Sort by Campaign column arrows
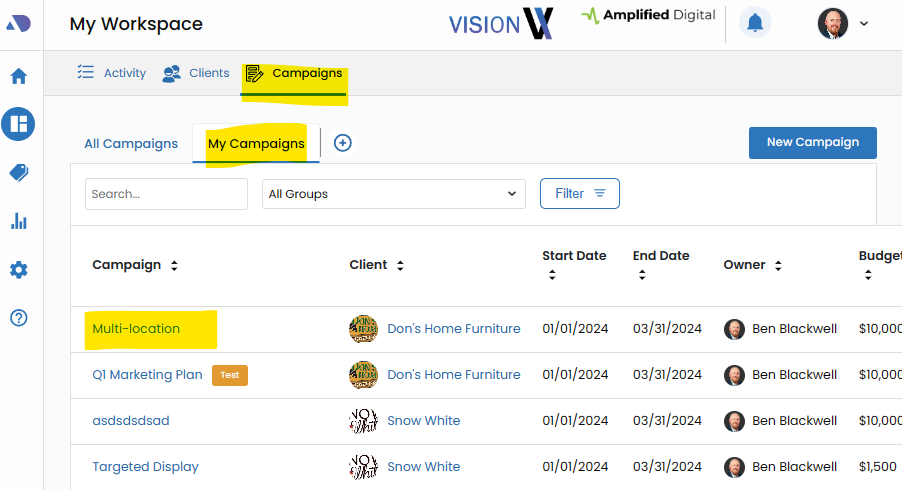Image resolution: width=902 pixels, height=490 pixels. 175,266
